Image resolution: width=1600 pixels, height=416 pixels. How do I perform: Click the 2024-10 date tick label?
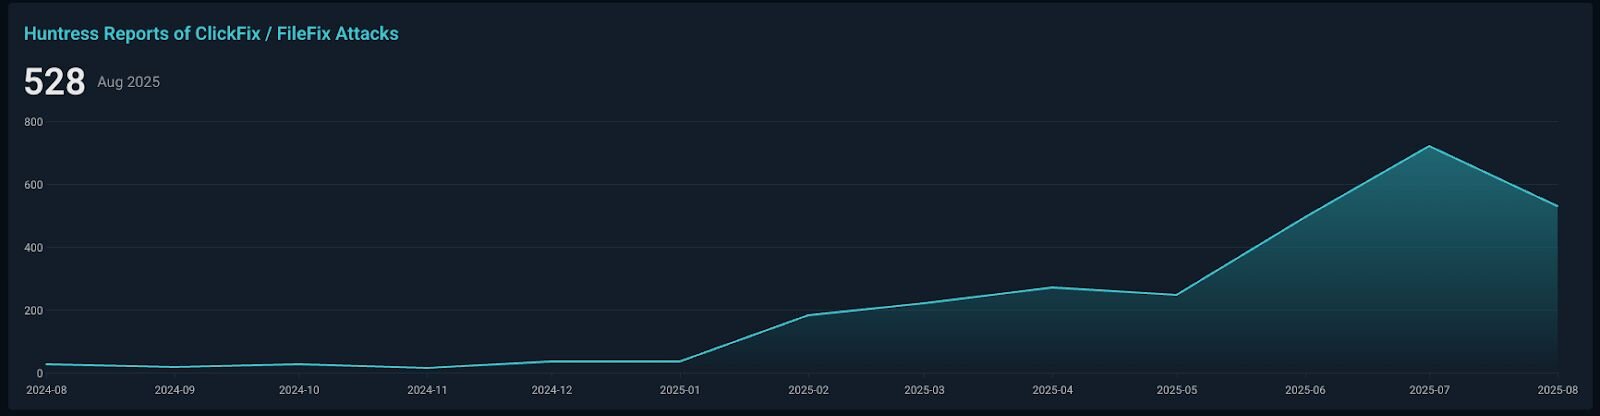(x=299, y=390)
